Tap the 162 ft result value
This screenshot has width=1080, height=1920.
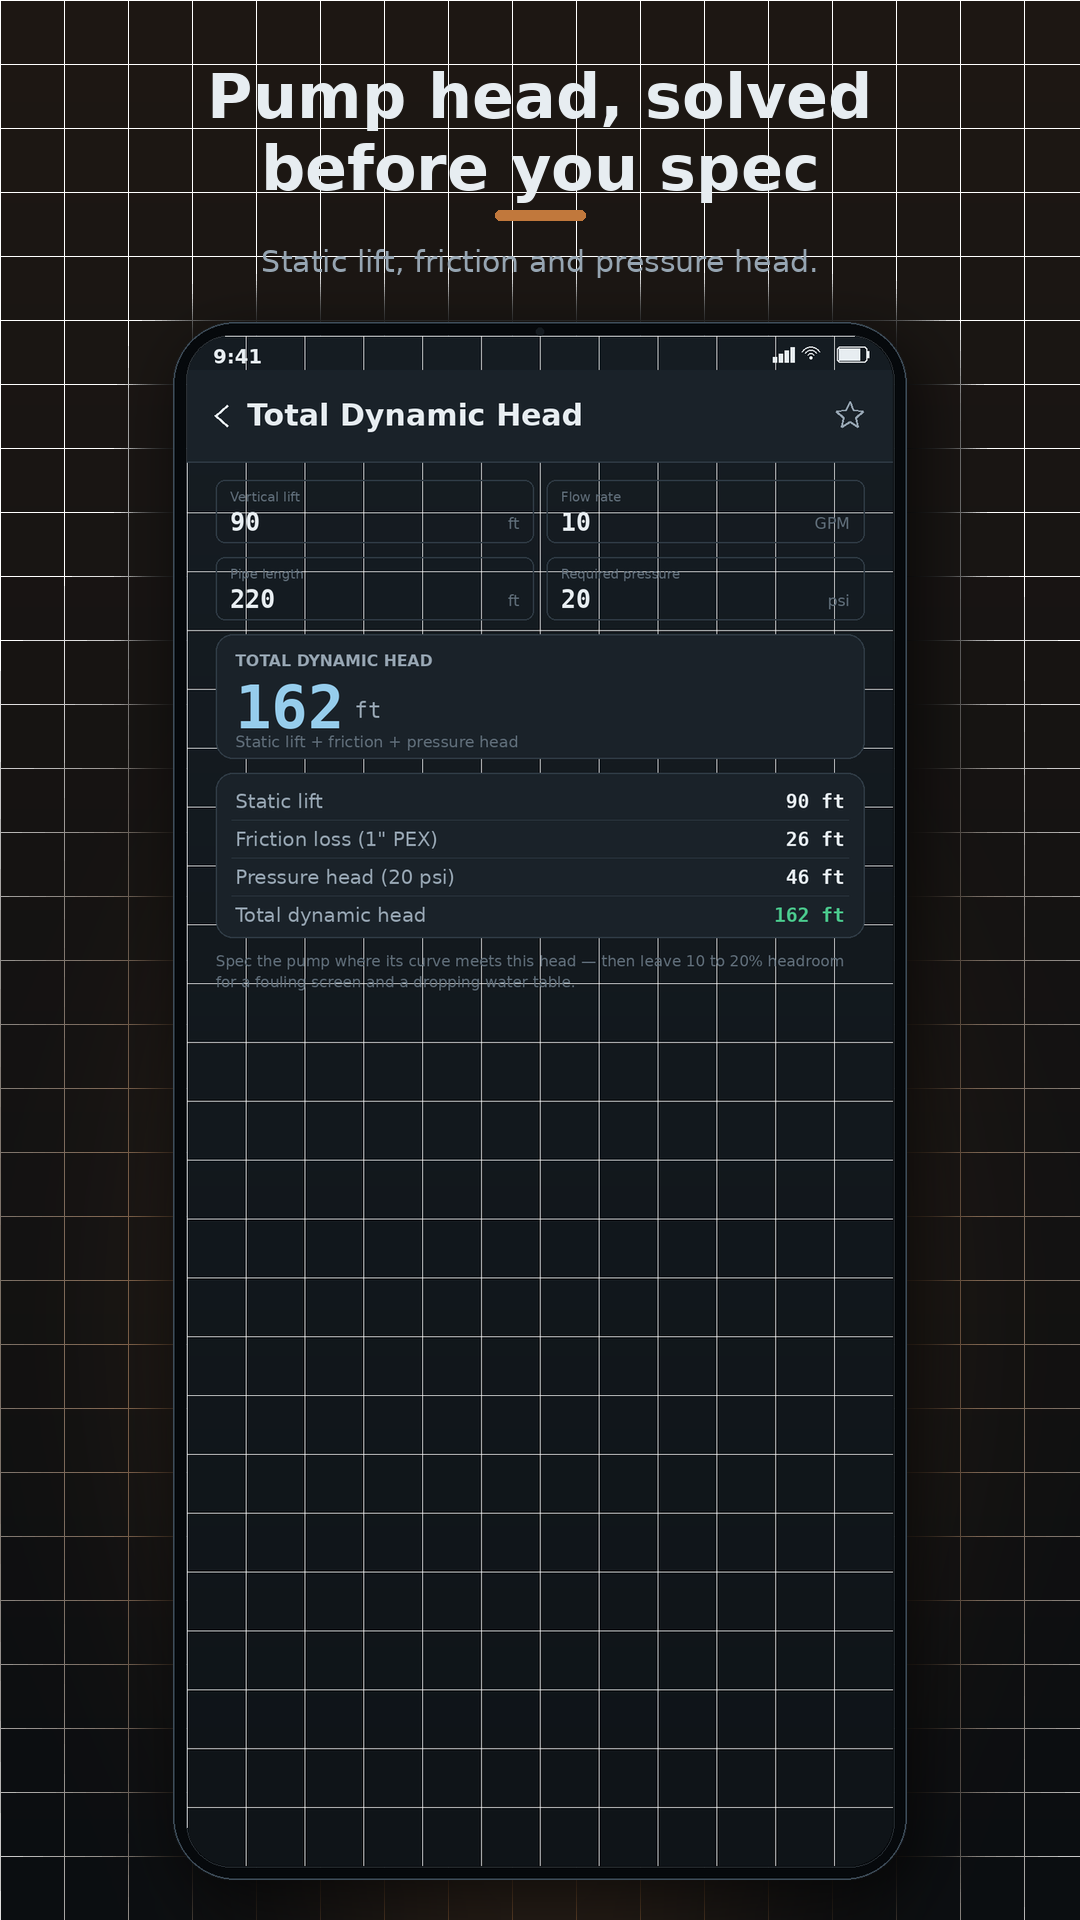308,707
